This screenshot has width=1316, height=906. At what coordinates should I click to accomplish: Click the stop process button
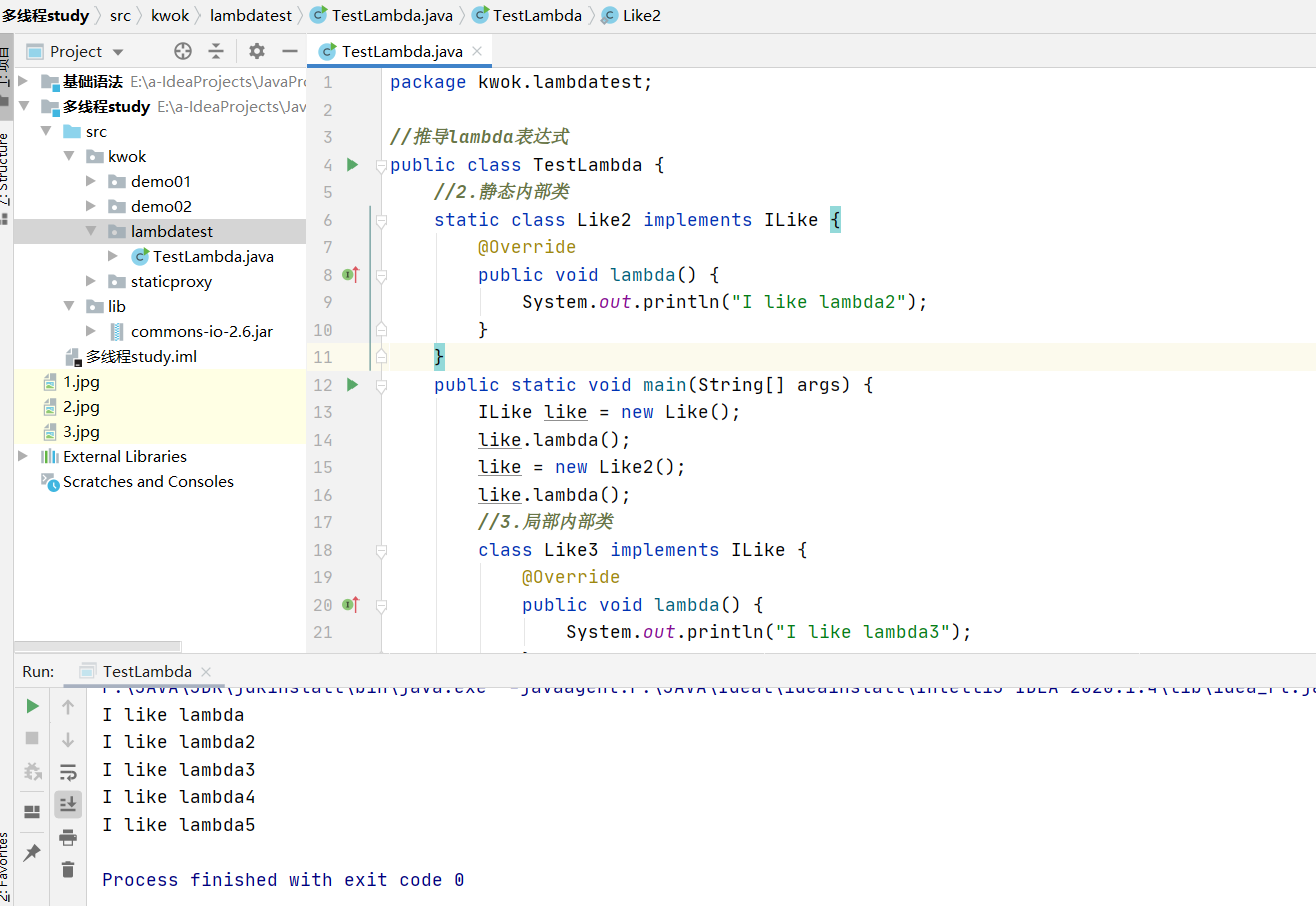click(32, 738)
